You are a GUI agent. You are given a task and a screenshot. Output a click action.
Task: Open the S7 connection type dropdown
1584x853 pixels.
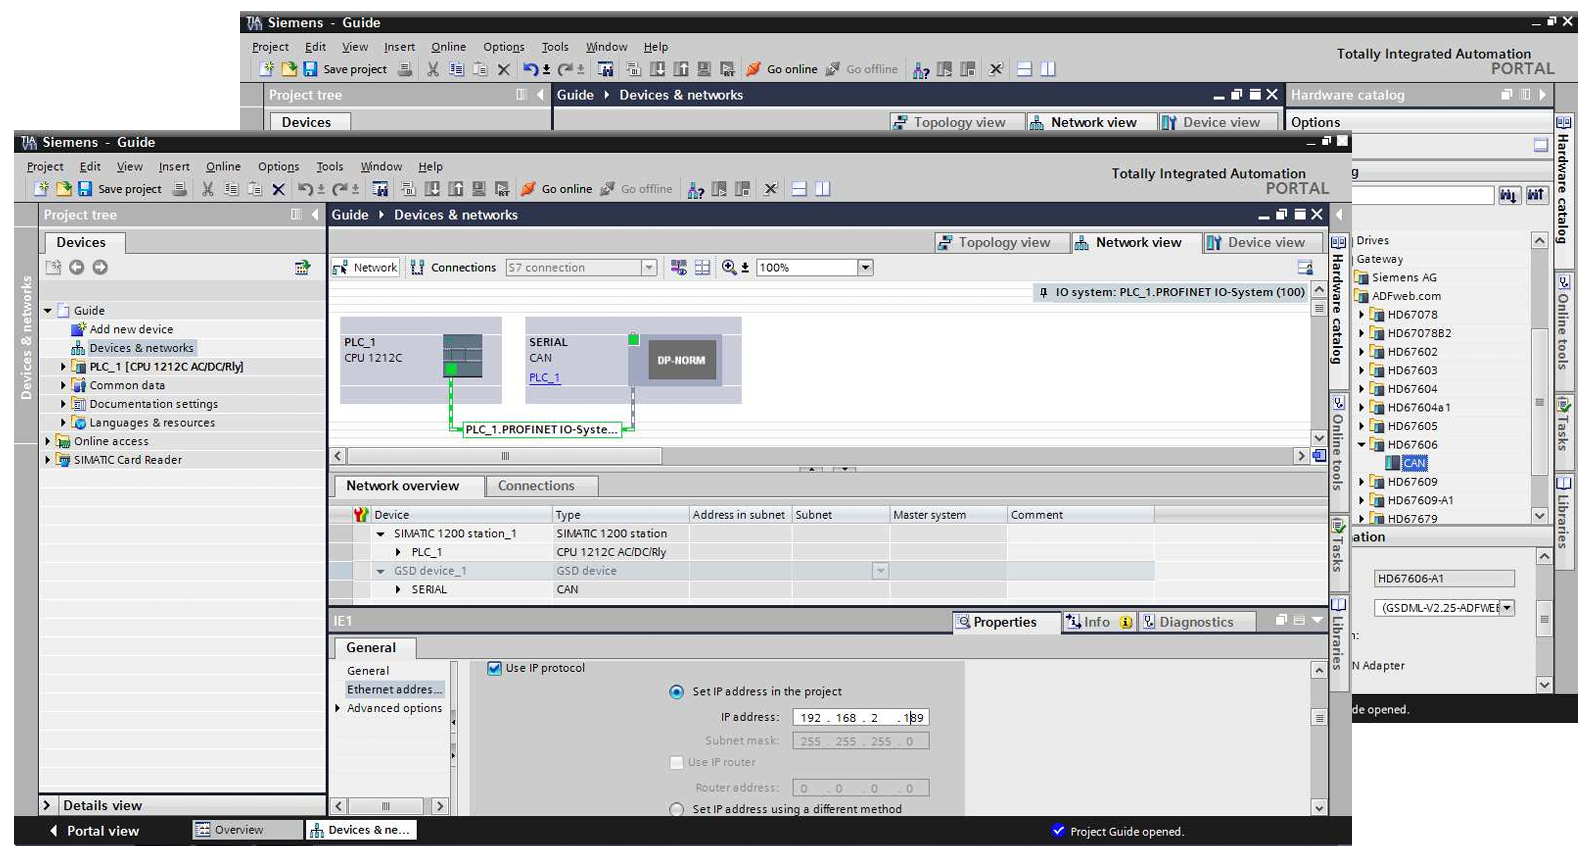pyautogui.click(x=649, y=267)
